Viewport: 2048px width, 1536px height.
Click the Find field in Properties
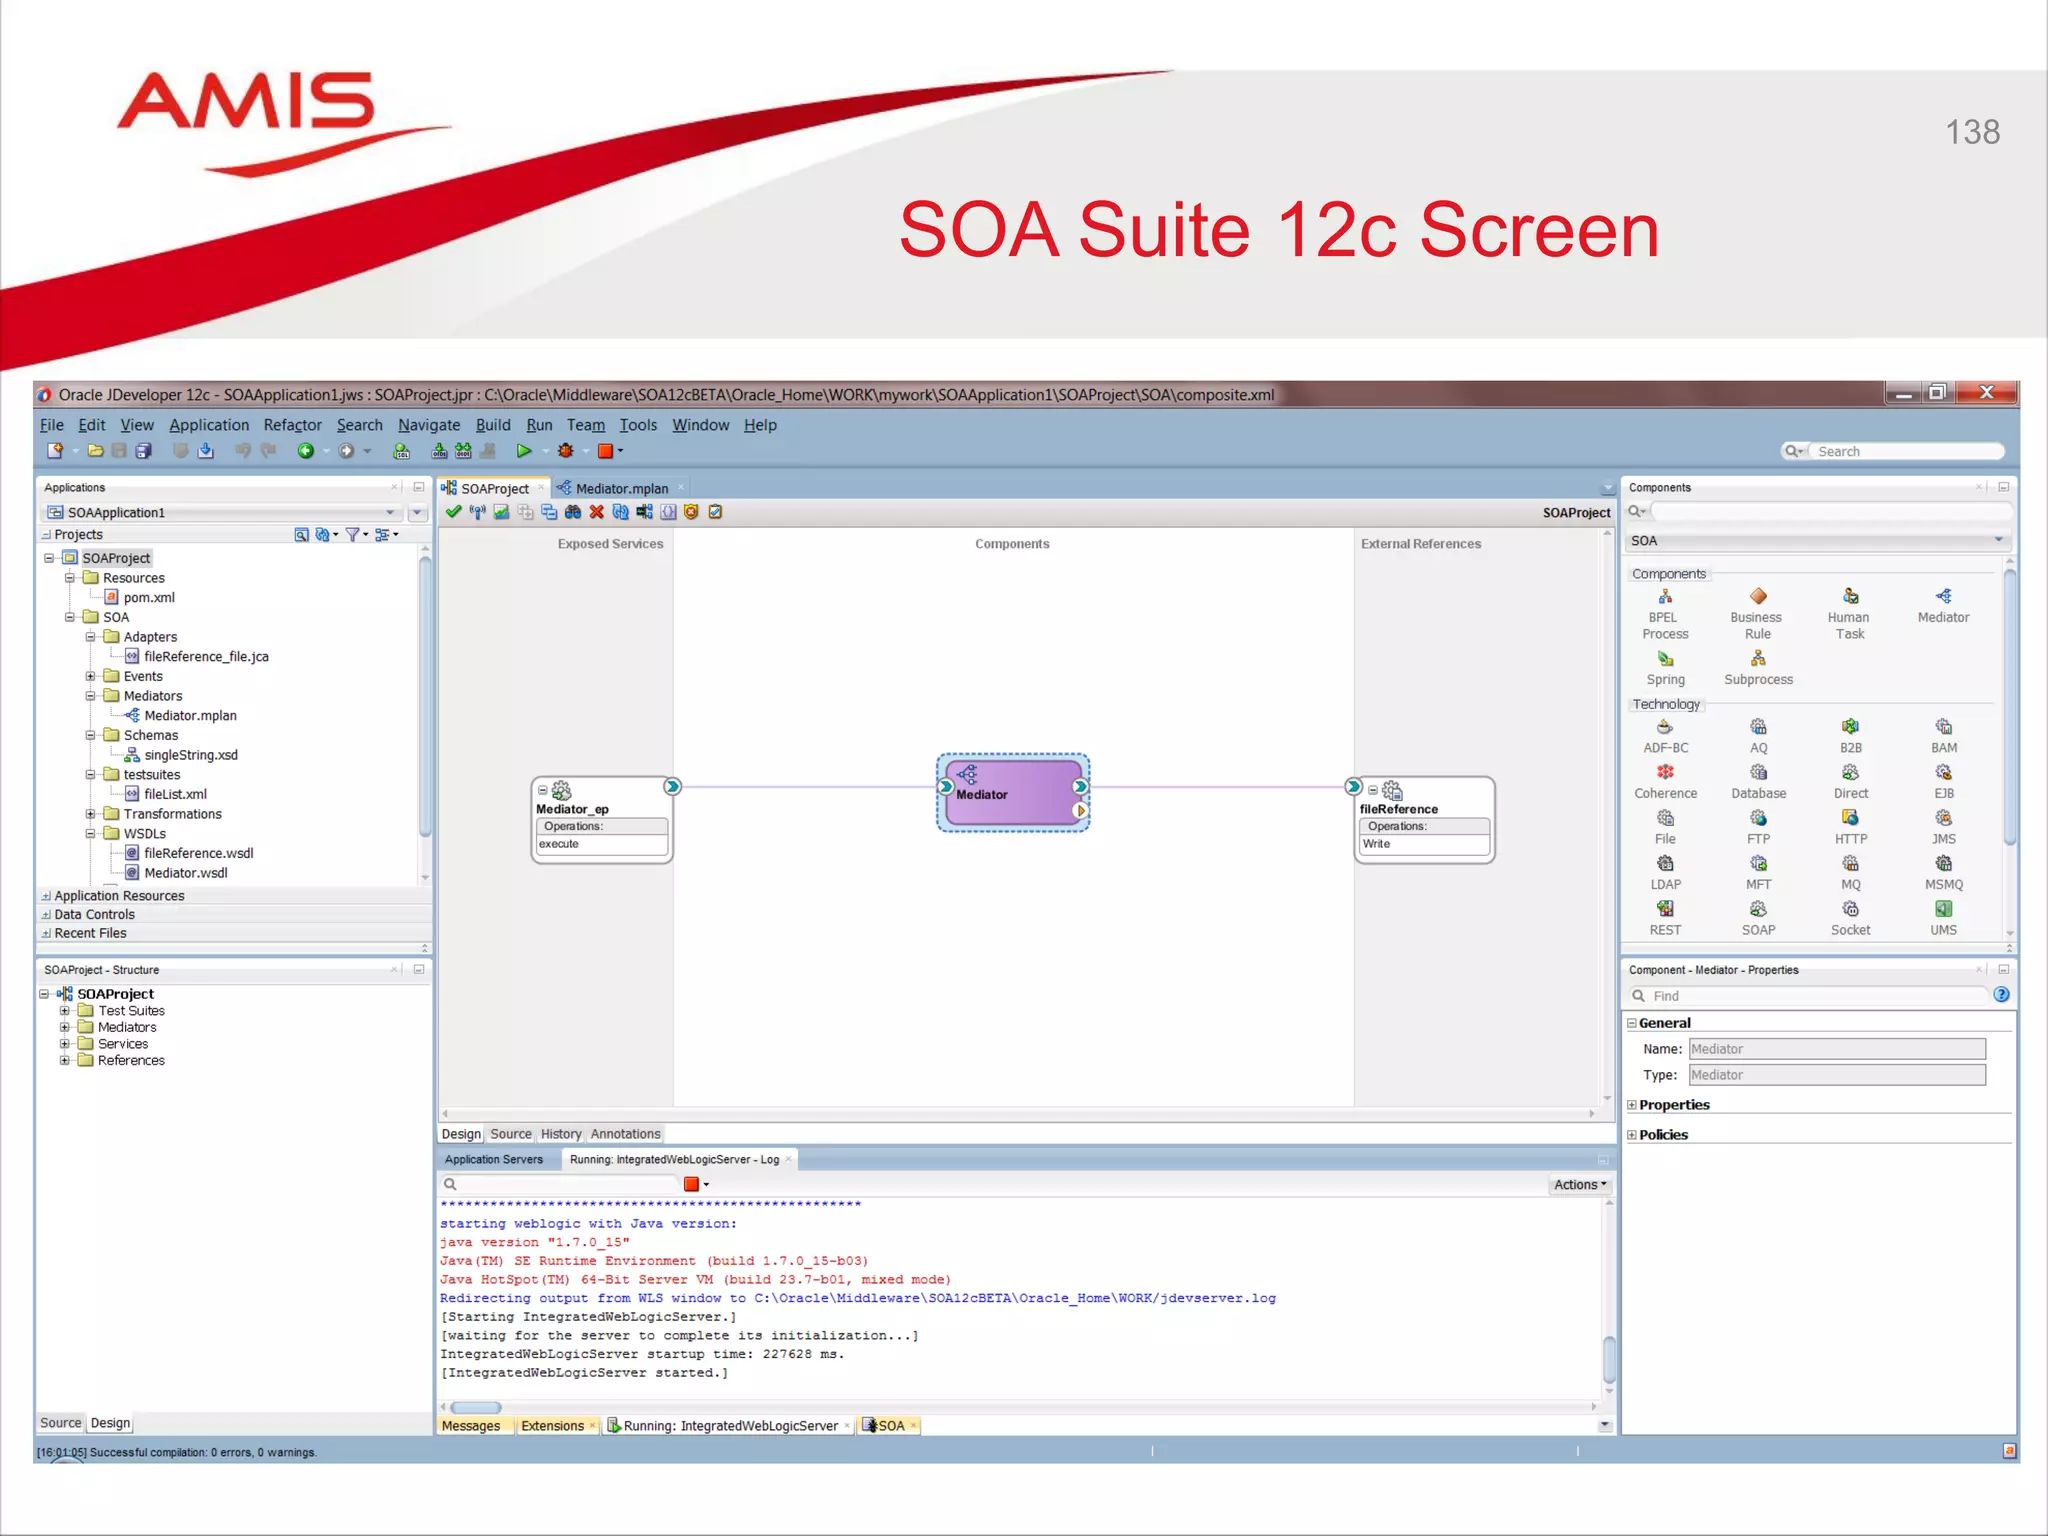coord(1818,996)
